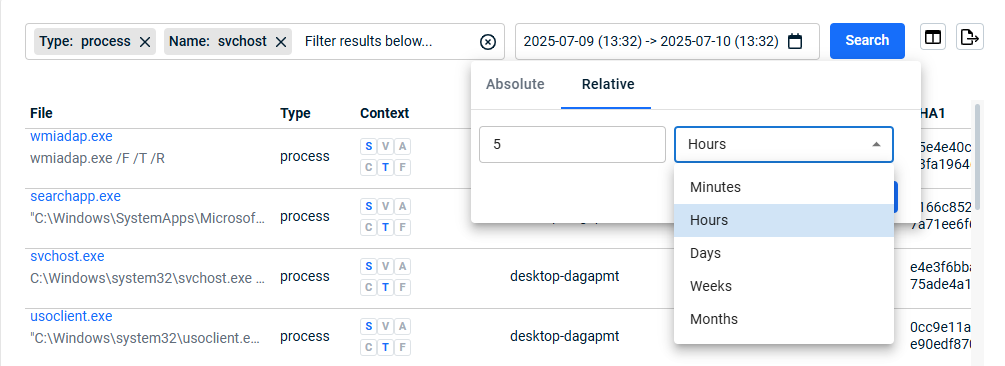Click the relative amount field showing 5
Image resolution: width=1005 pixels, height=366 pixels.
572,144
